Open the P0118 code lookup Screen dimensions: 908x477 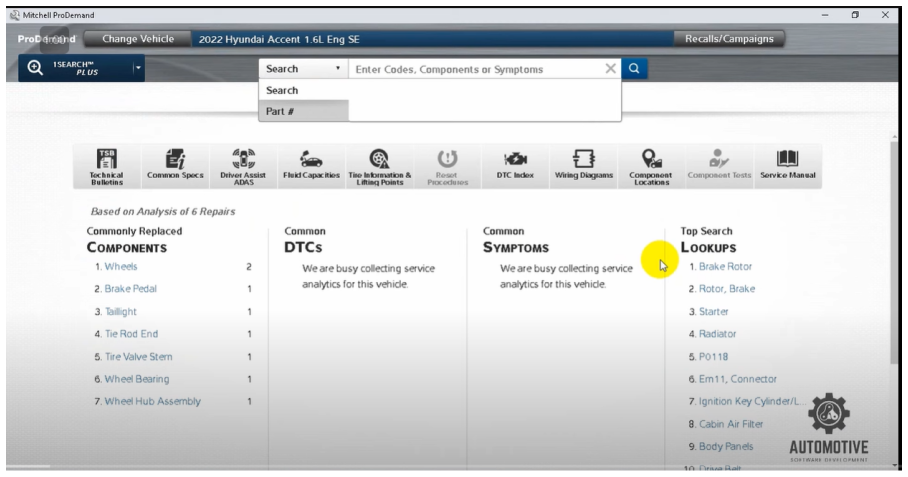713,357
